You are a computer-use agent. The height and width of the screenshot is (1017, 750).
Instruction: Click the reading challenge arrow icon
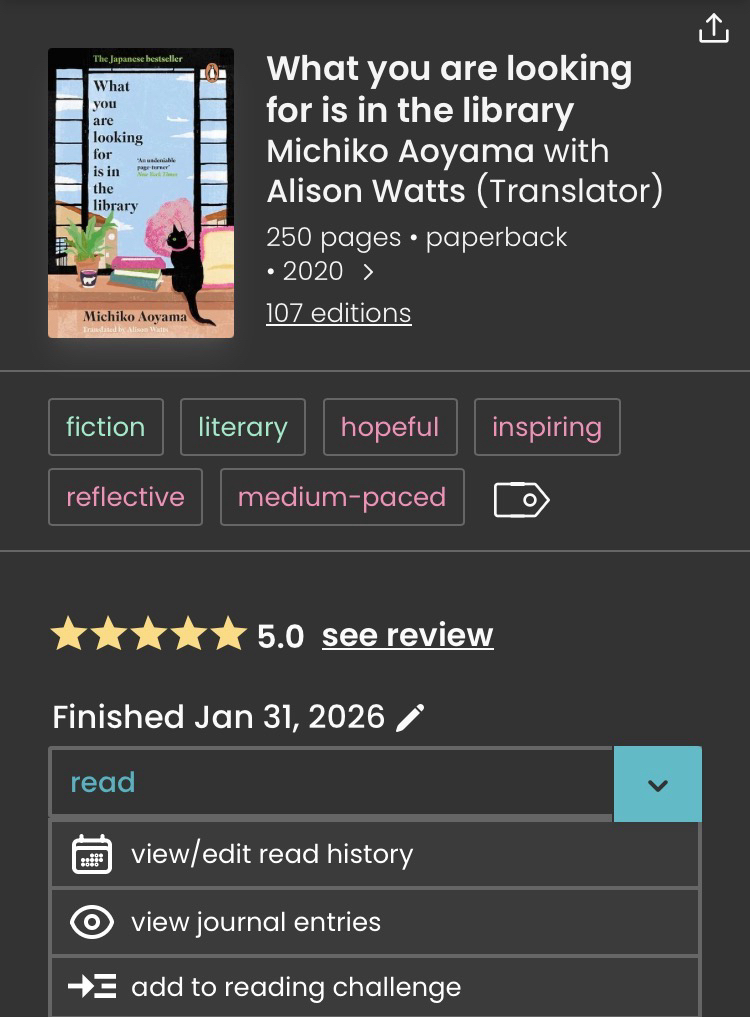coord(92,987)
